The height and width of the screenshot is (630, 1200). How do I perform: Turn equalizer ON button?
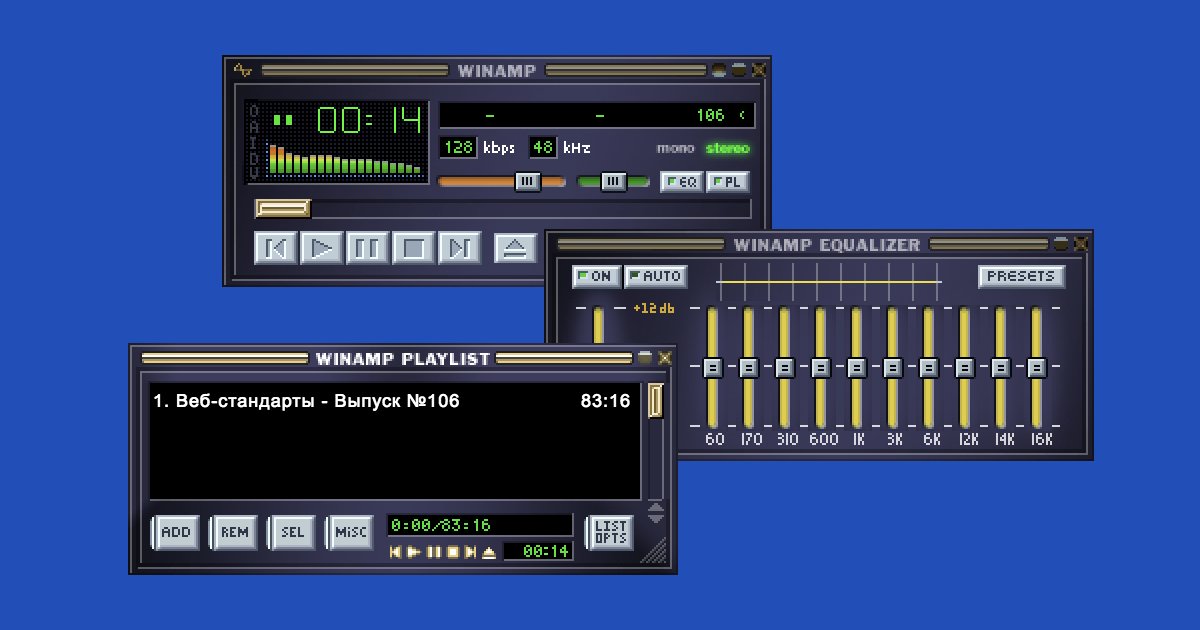pyautogui.click(x=595, y=276)
